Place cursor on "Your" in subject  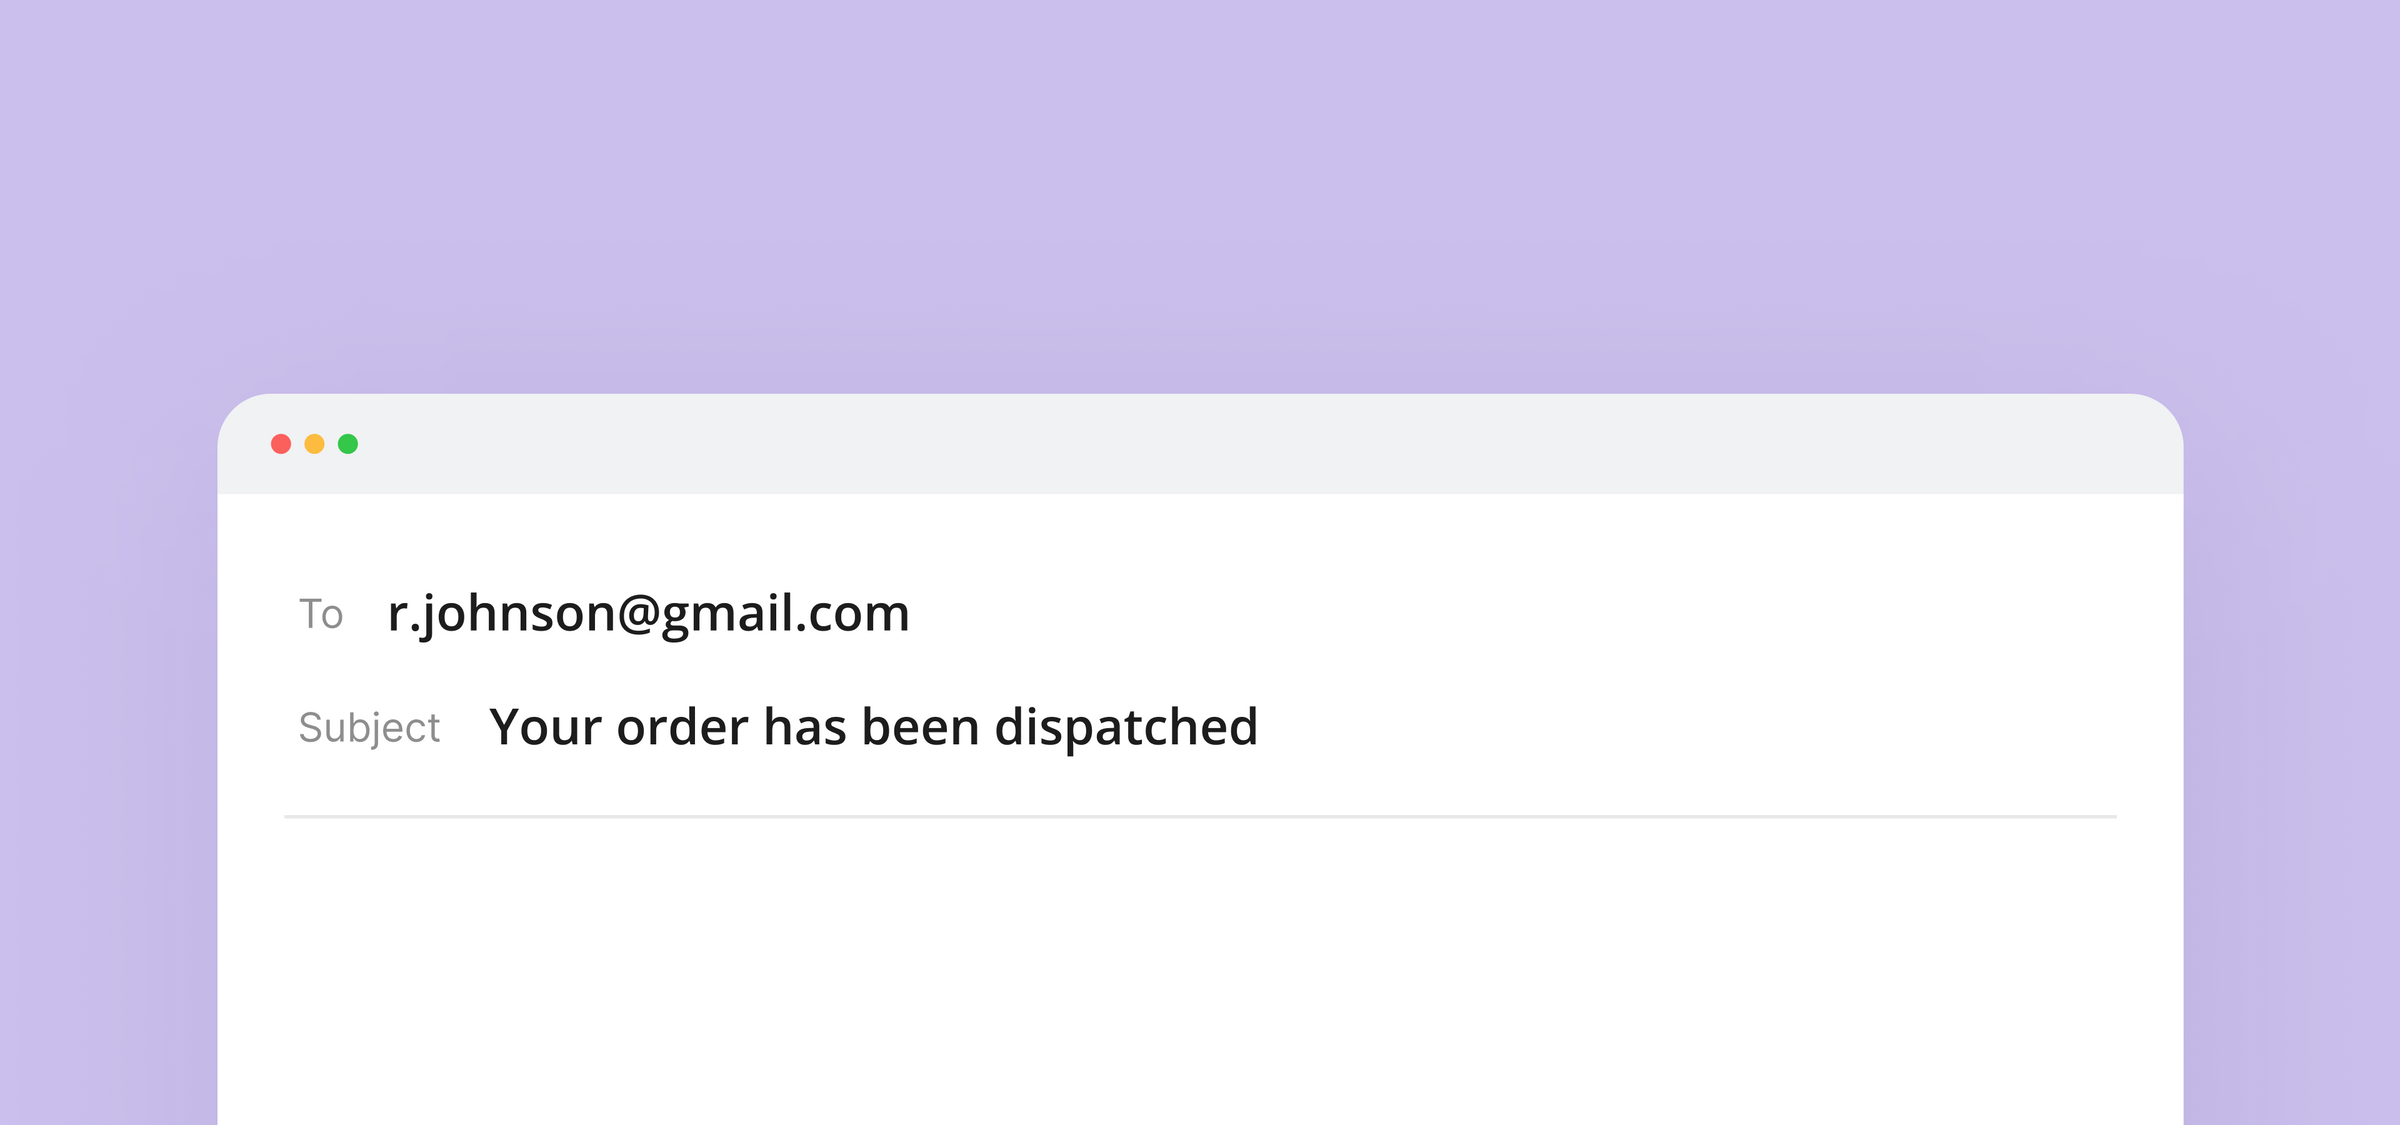tap(545, 727)
